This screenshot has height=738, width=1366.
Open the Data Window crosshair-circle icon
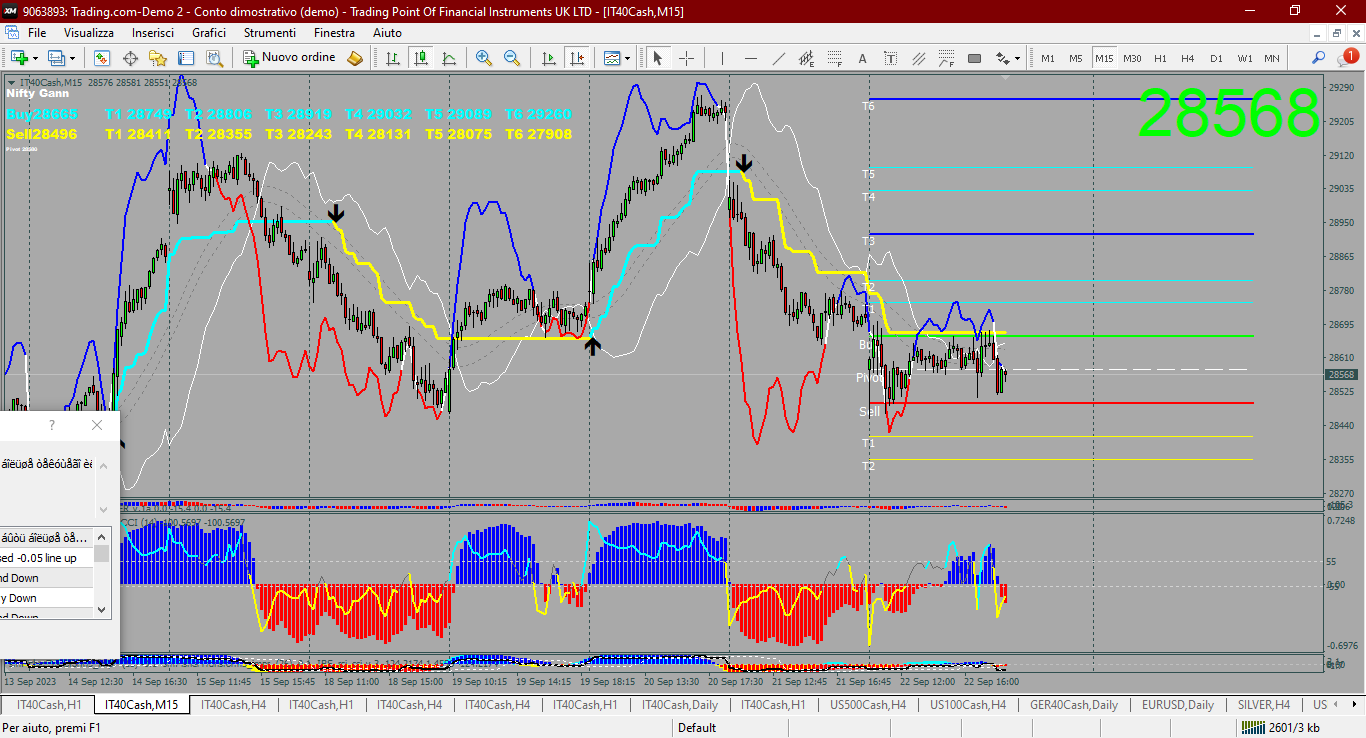130,58
